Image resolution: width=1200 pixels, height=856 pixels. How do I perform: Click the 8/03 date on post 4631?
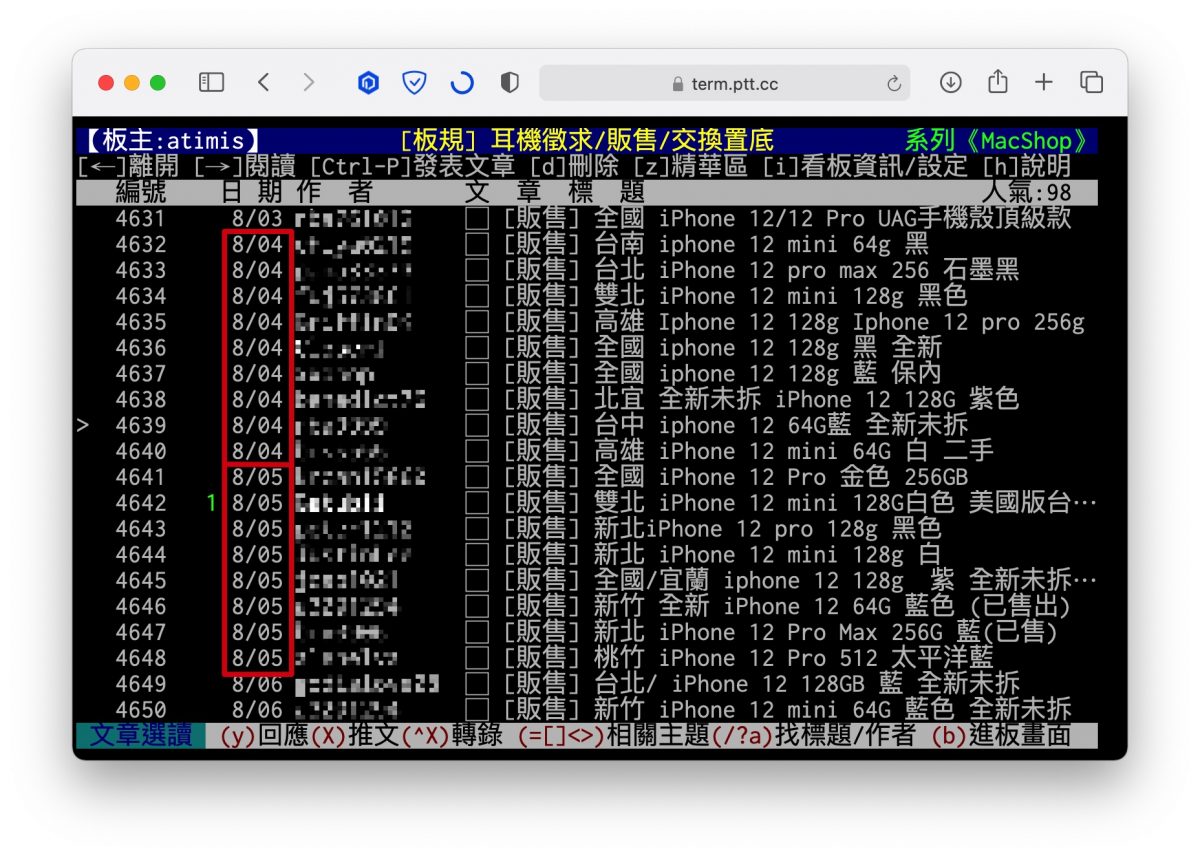[x=258, y=219]
